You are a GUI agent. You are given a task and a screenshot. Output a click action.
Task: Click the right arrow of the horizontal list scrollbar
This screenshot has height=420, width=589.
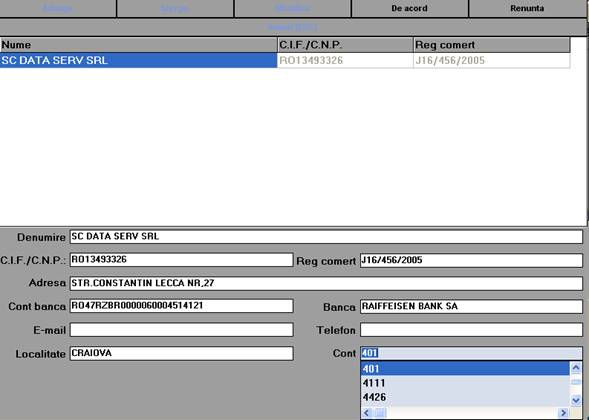click(x=563, y=413)
